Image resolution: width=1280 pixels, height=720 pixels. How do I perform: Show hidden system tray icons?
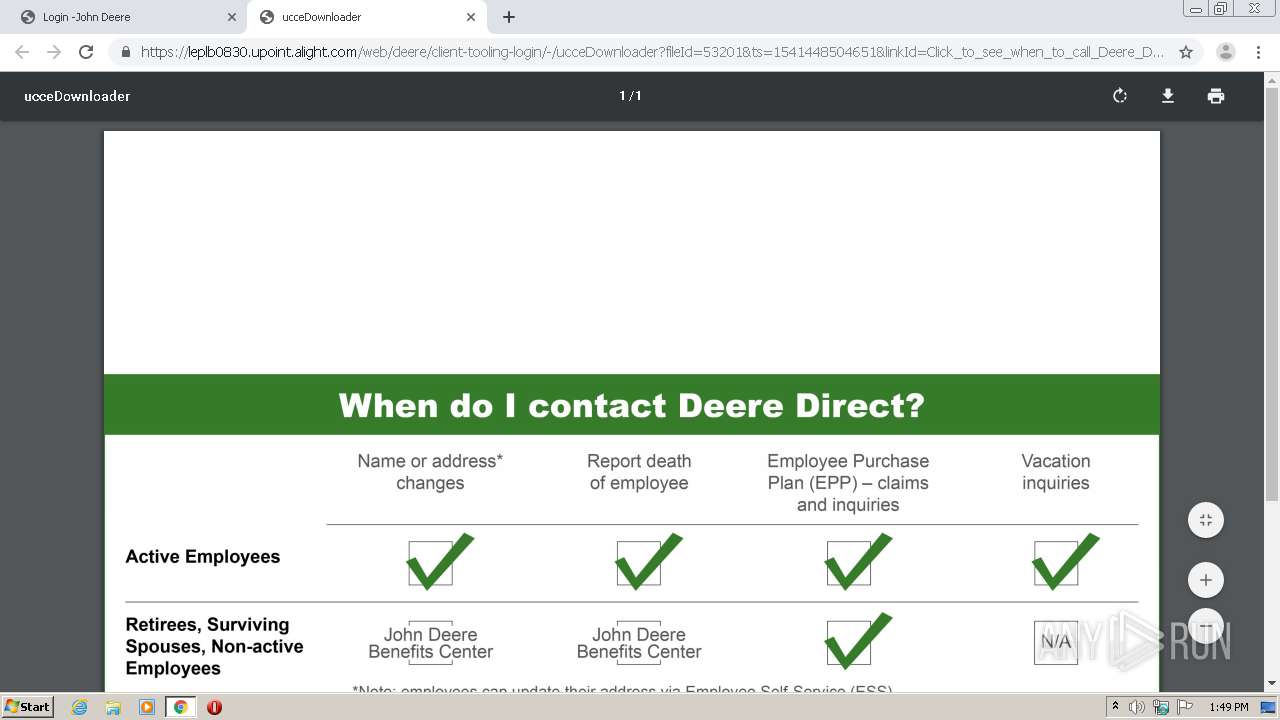click(x=1116, y=707)
